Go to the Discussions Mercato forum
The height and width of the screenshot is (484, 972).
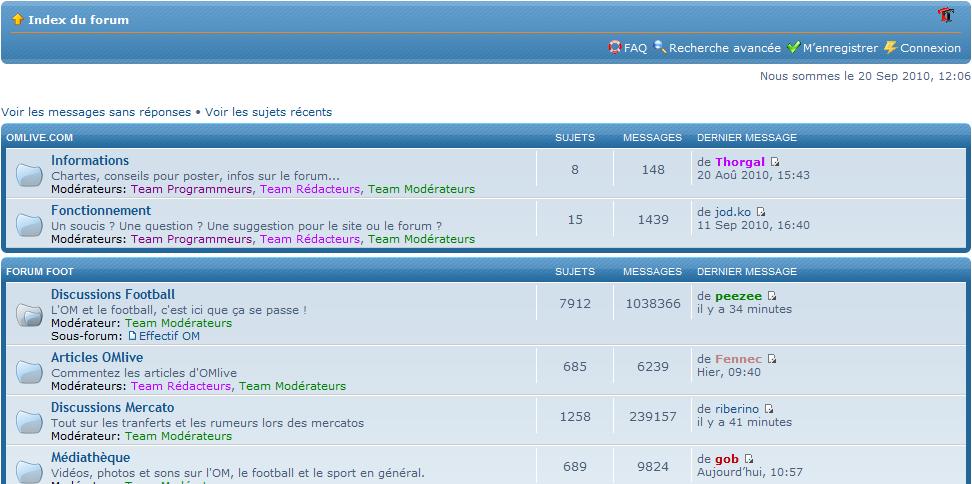coord(112,407)
